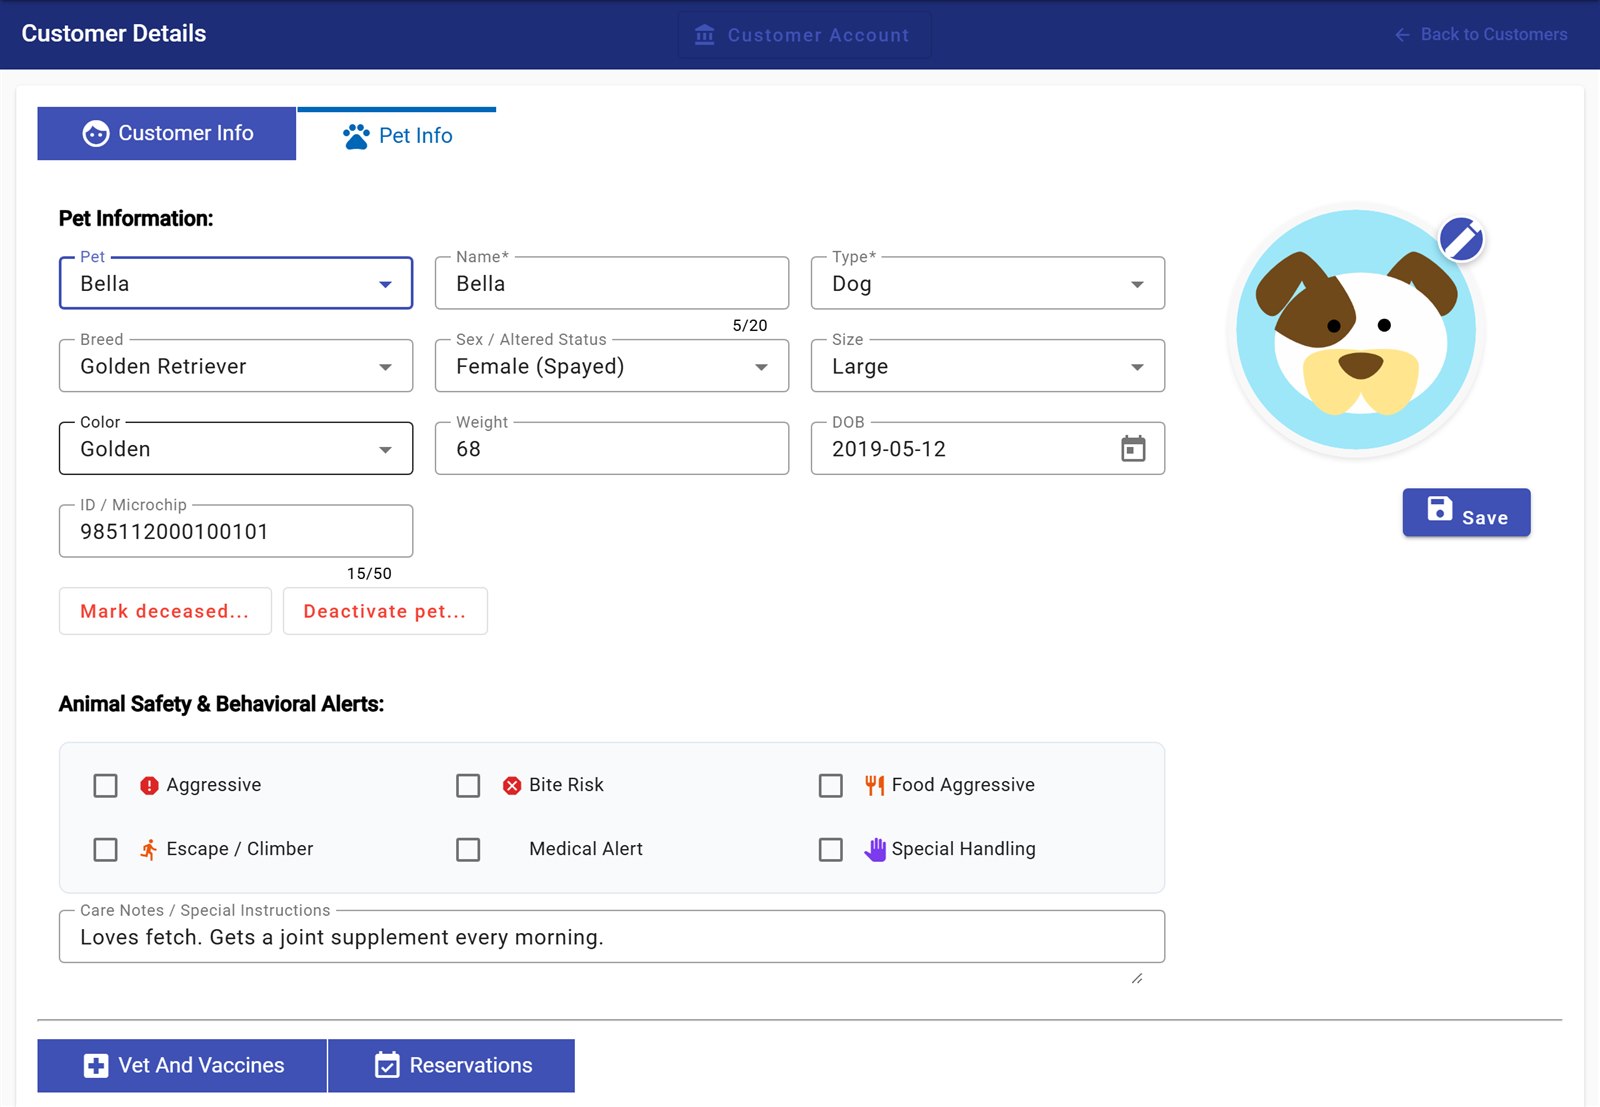Click the Care Notes text area

pos(612,938)
